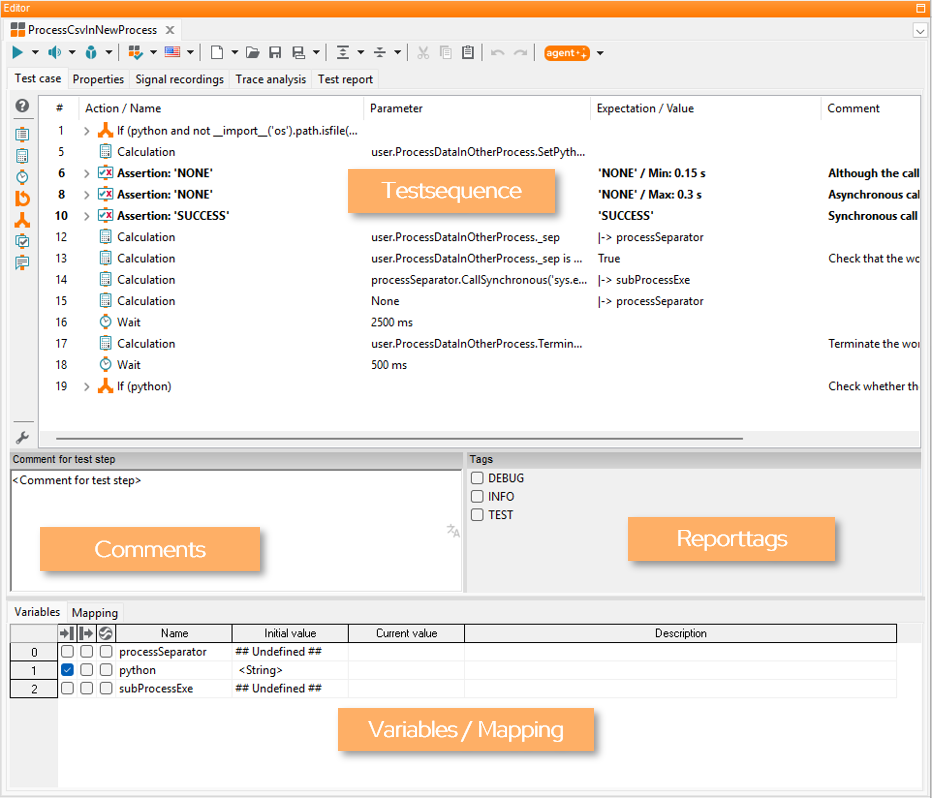Open the tab list dropdown at editor top right
Image resolution: width=932 pixels, height=798 pixels.
[920, 30]
